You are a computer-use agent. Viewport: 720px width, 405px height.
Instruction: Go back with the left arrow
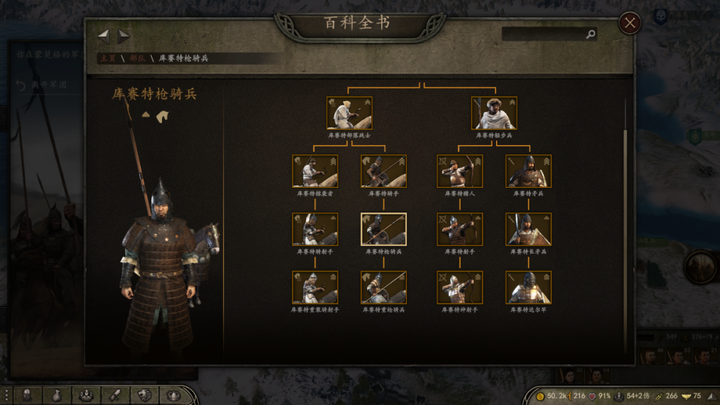pyautogui.click(x=104, y=36)
